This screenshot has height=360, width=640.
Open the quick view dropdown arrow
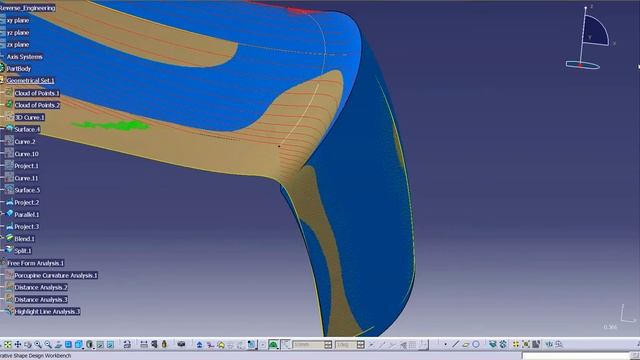(83, 348)
